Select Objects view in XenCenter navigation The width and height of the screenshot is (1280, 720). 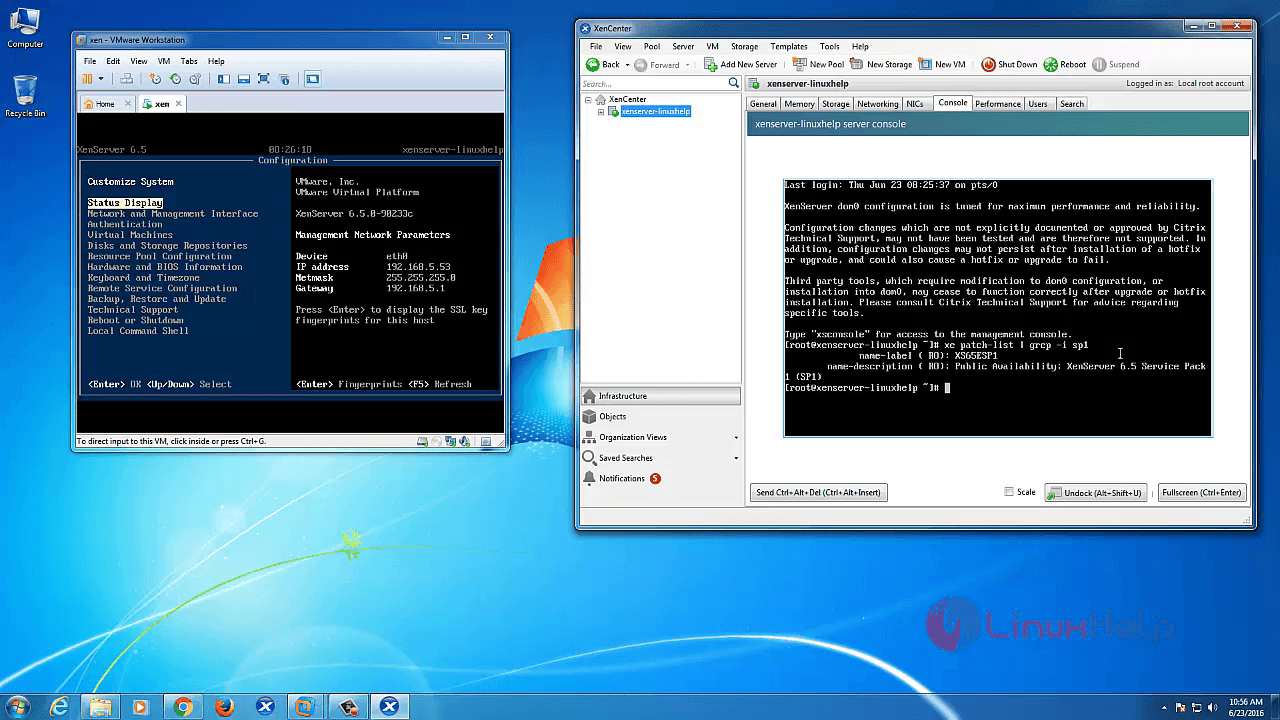(661, 416)
